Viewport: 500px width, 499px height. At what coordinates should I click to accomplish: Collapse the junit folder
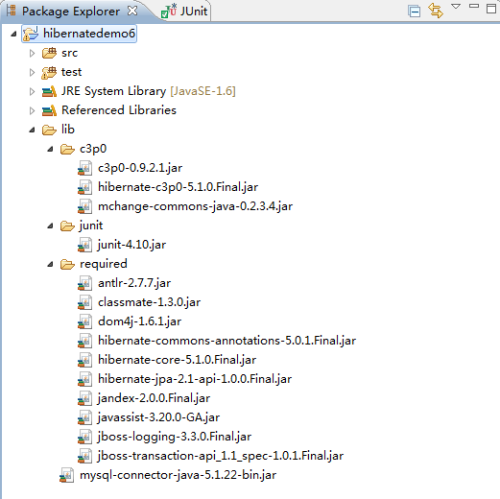click(50, 226)
